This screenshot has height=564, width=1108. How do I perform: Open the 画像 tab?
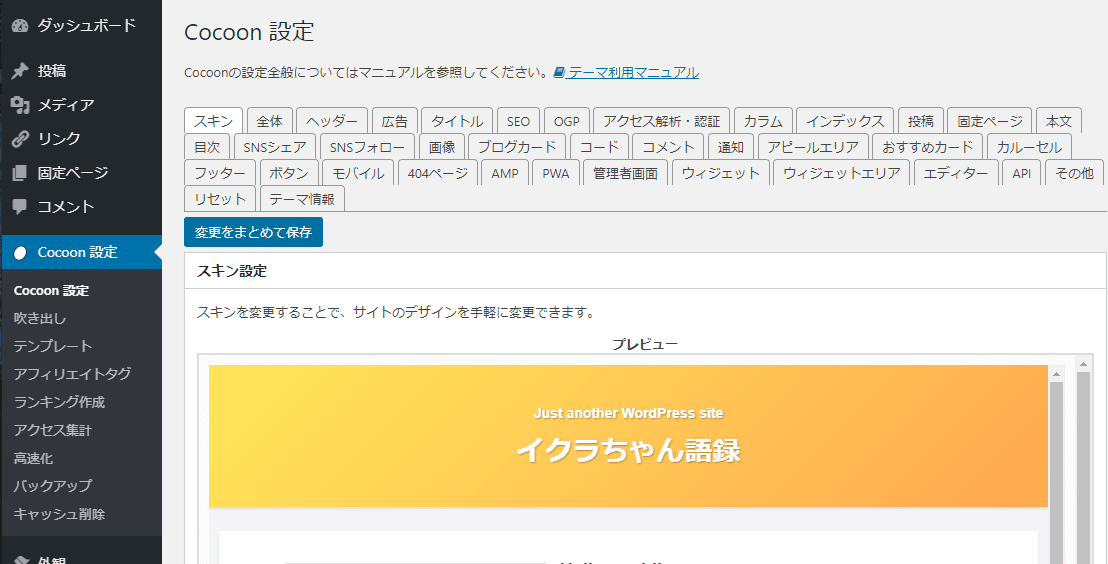pos(442,147)
